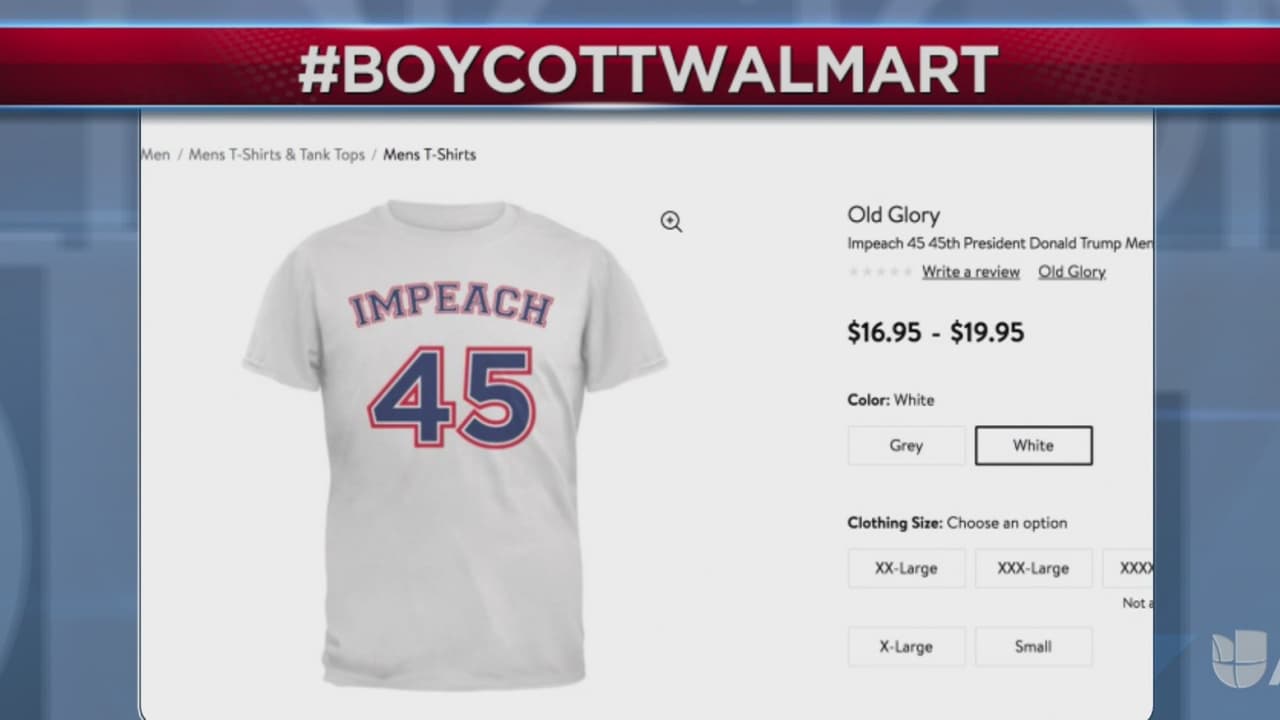Choose the XXX-Large clothing size
Image resolution: width=1280 pixels, height=720 pixels.
tap(1033, 568)
